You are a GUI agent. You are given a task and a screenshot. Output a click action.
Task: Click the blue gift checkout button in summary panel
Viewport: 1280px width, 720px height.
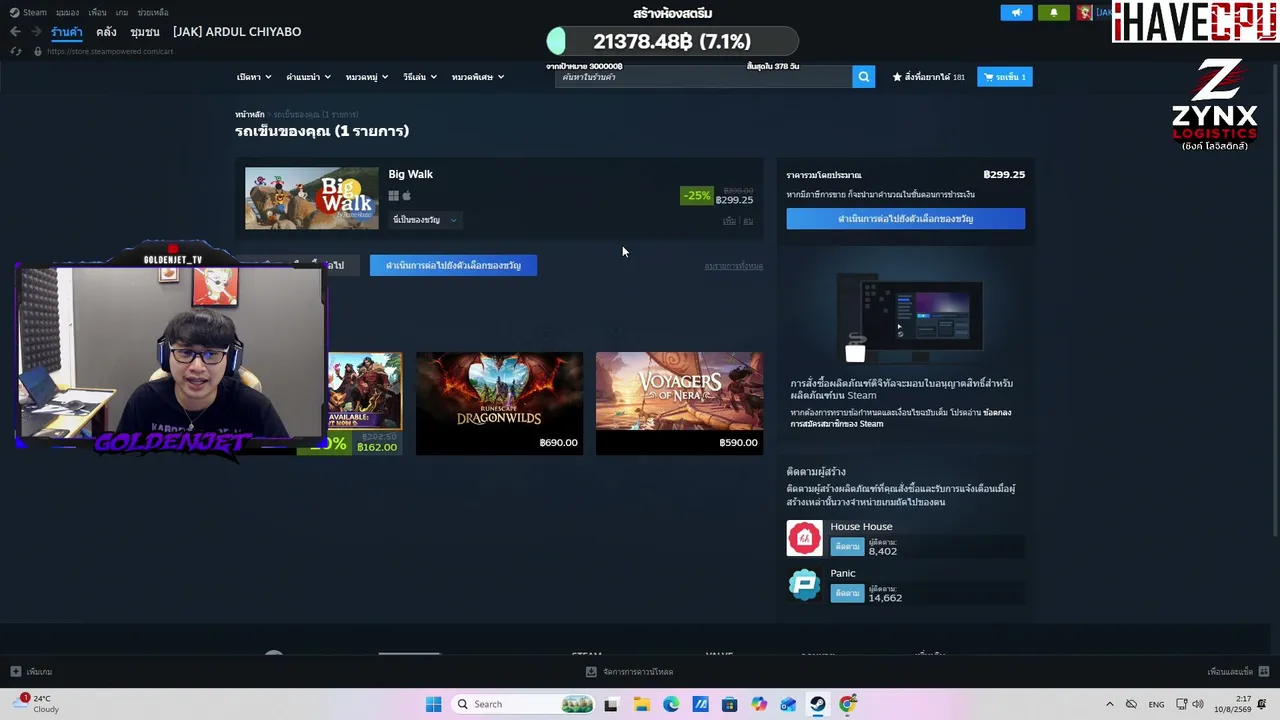click(x=906, y=219)
